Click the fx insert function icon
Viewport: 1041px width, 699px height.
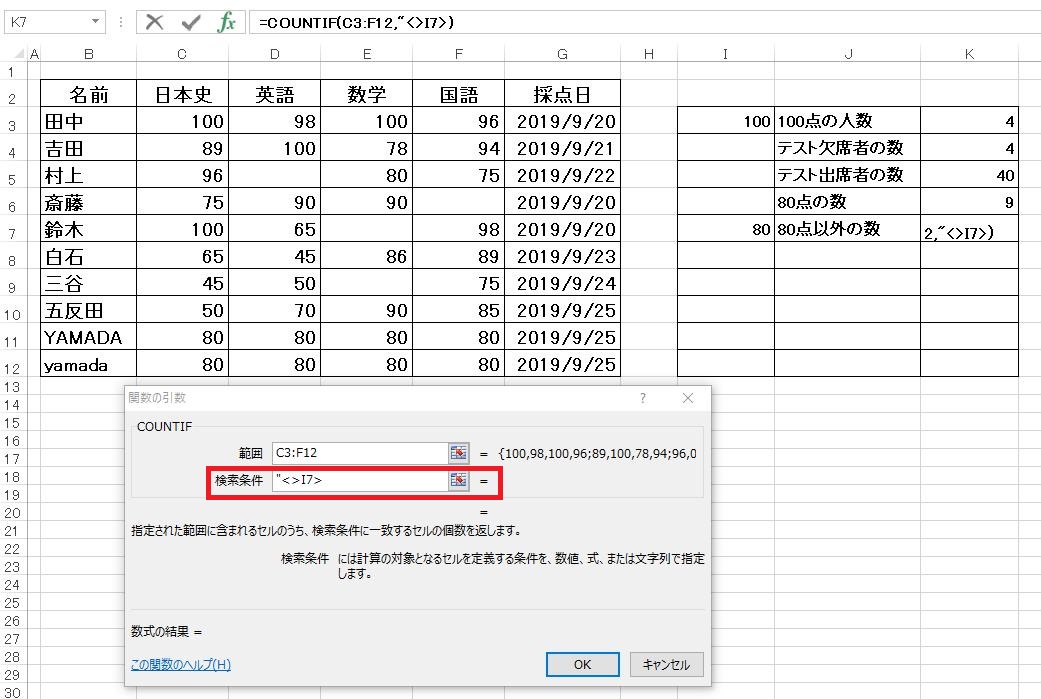227,22
